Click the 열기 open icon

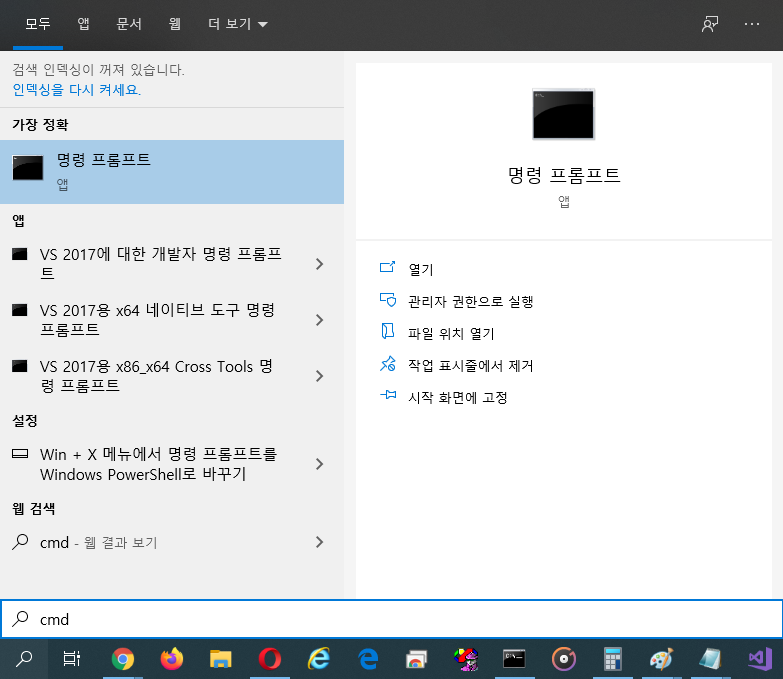point(388,268)
